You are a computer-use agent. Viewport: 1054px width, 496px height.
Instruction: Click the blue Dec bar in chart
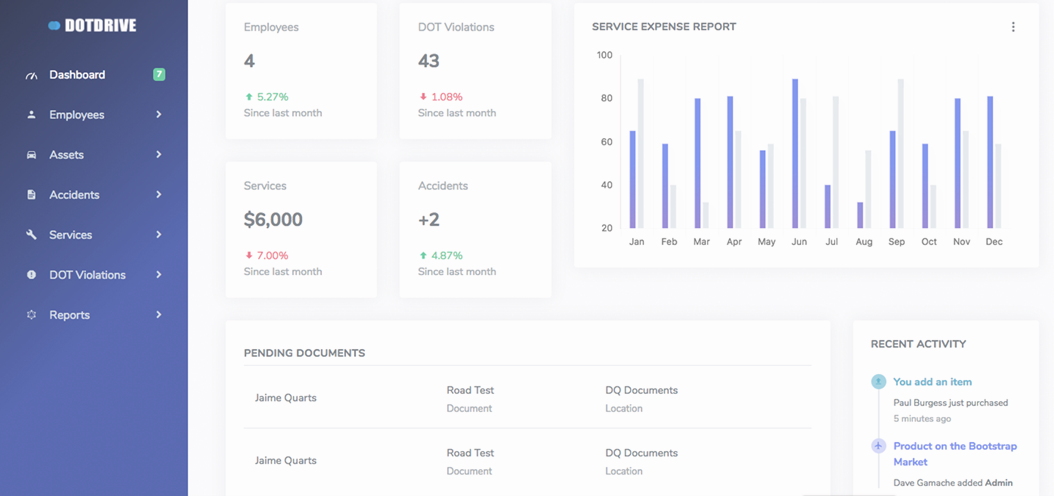[x=990, y=162]
